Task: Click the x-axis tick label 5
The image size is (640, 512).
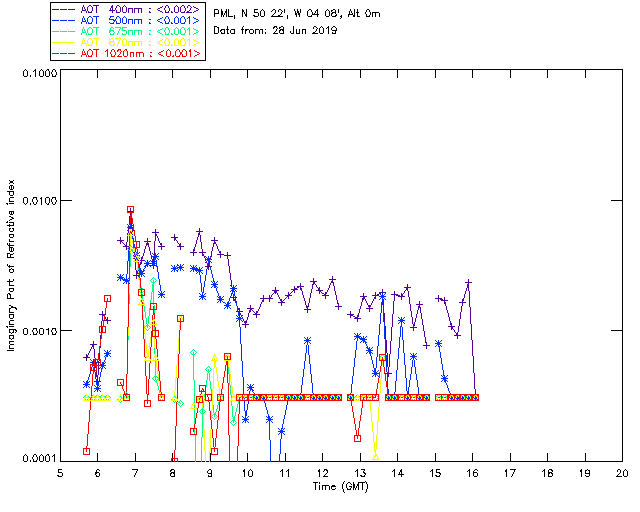Action: tap(60, 473)
